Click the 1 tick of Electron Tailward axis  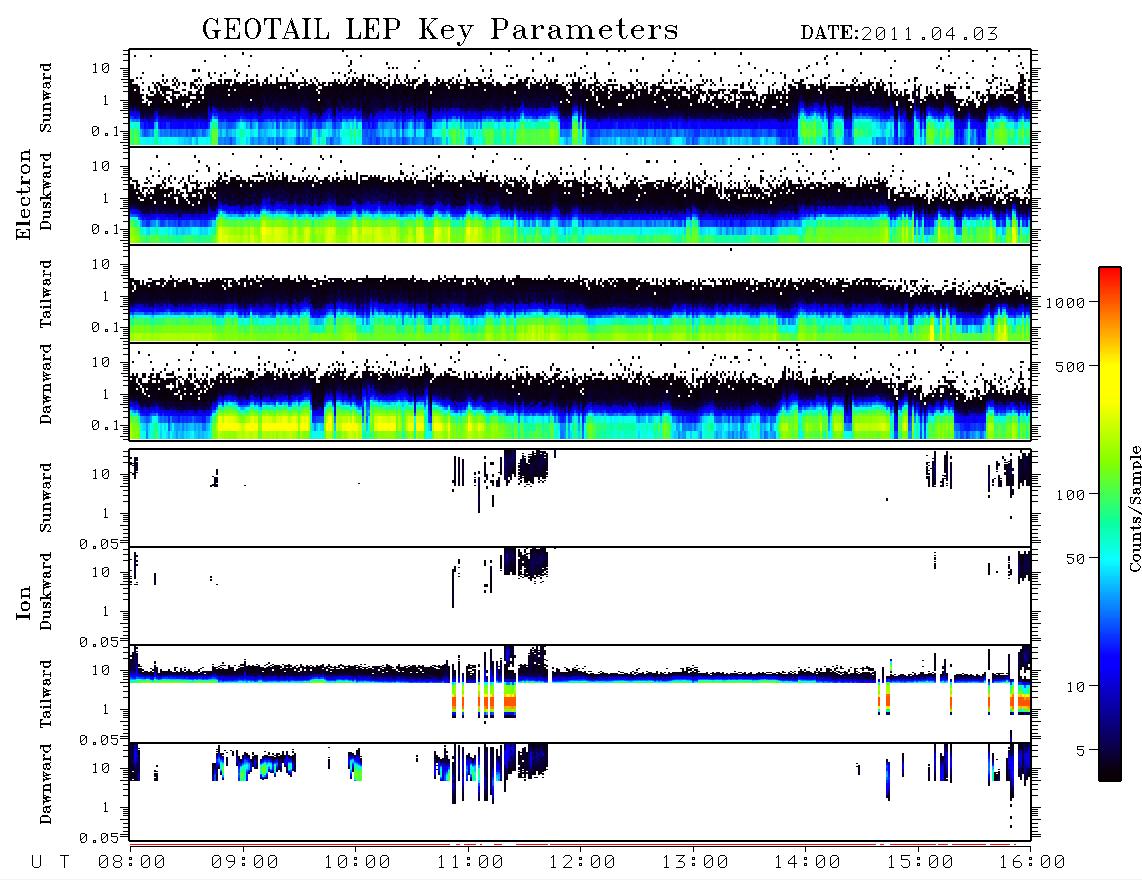click(106, 296)
